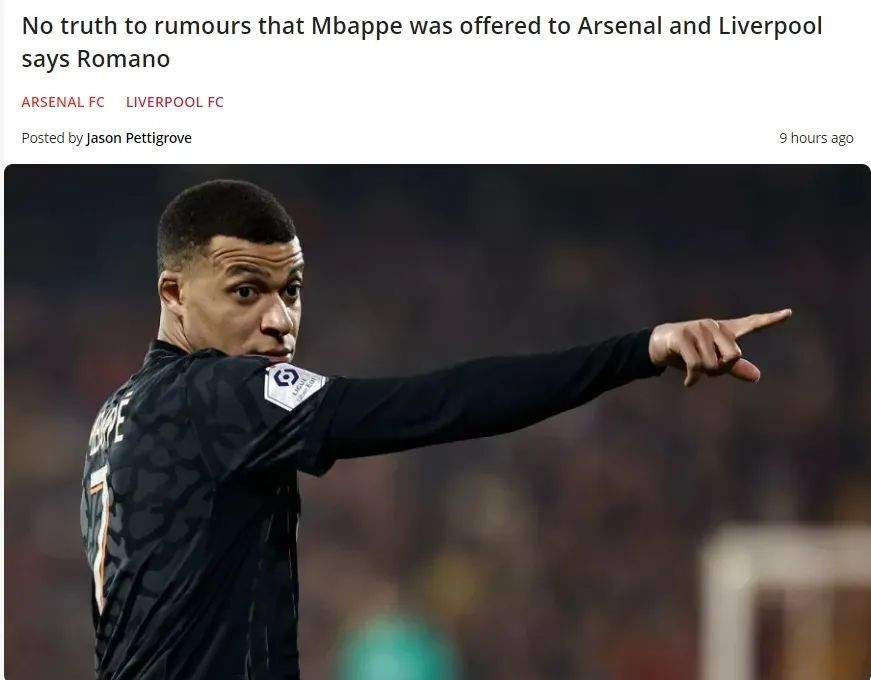
Task: Click the blurred green figure in background
Action: pos(395,645)
